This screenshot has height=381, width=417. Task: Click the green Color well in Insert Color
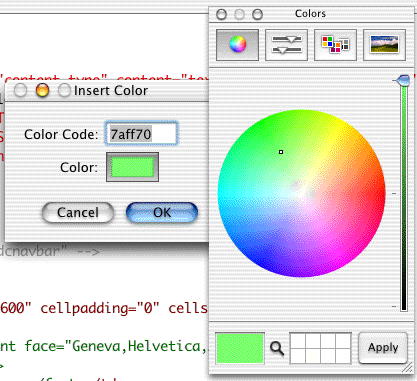(x=132, y=167)
